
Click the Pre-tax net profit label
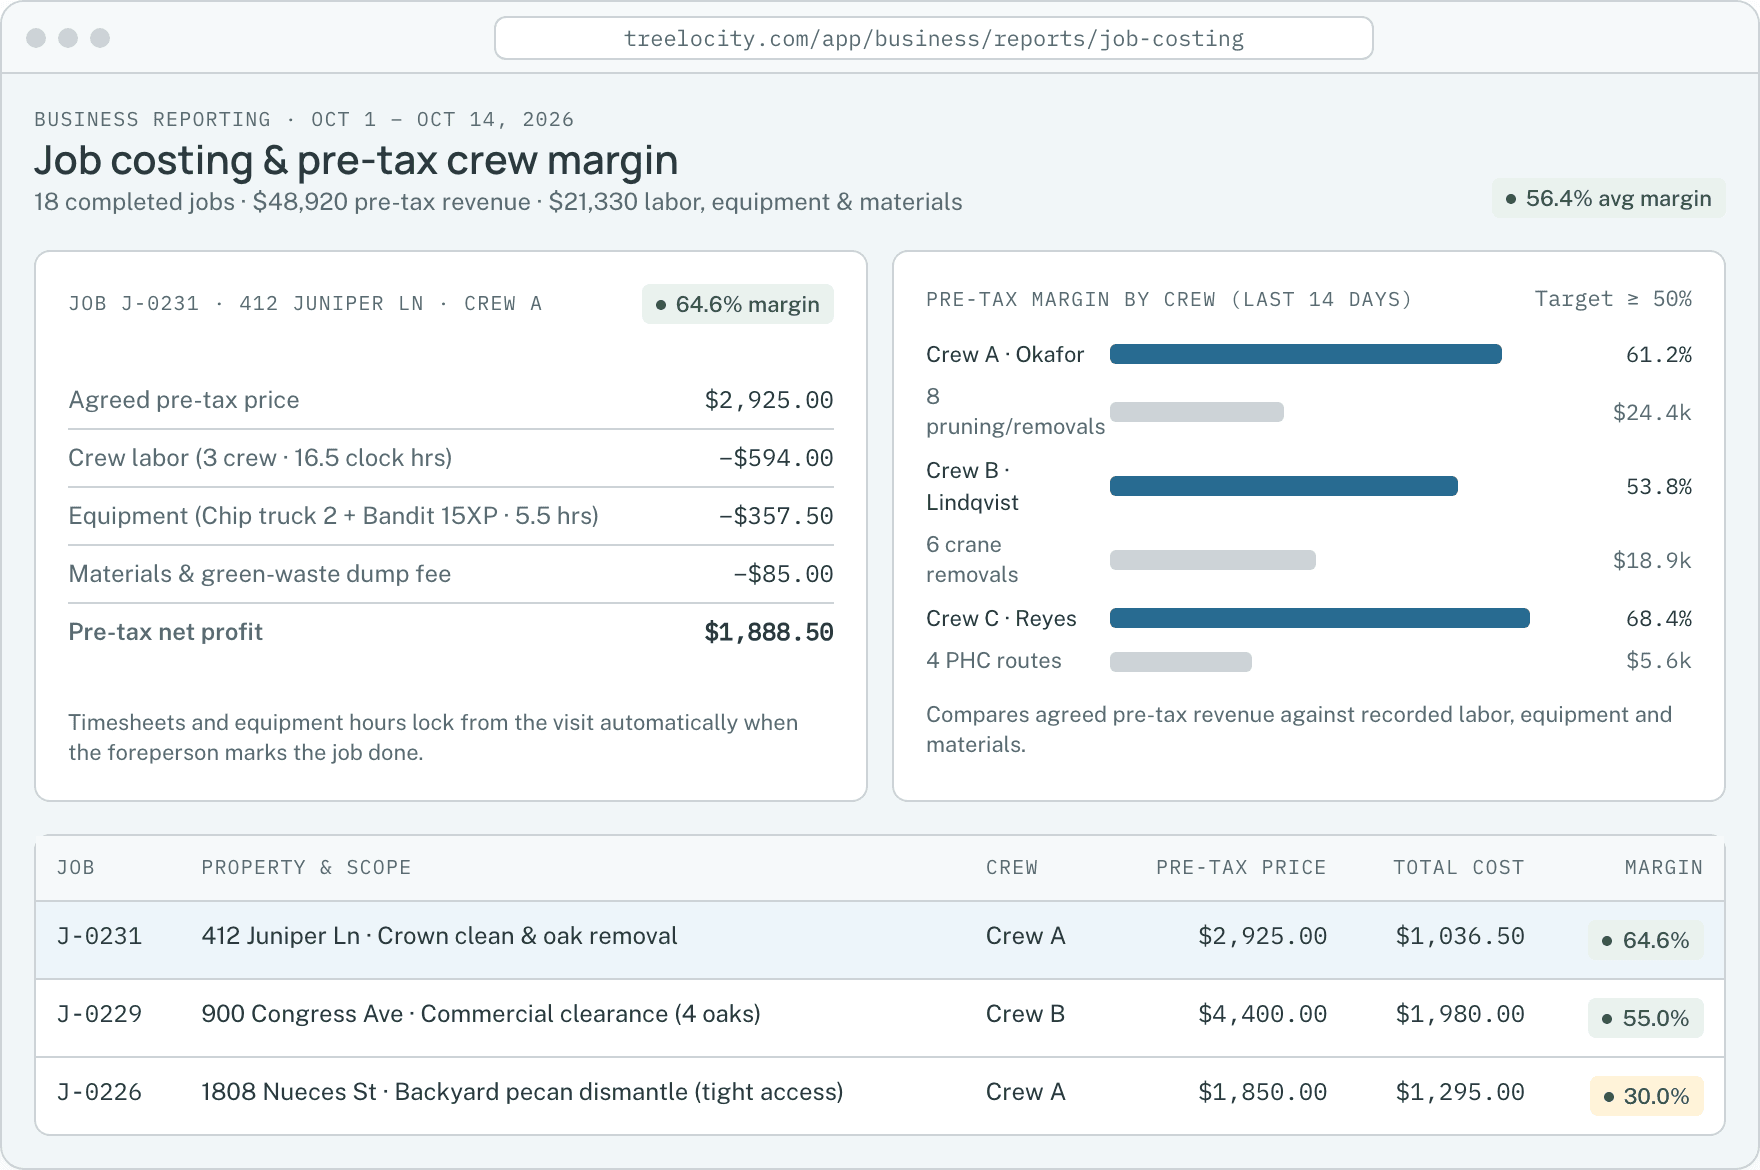coord(165,632)
